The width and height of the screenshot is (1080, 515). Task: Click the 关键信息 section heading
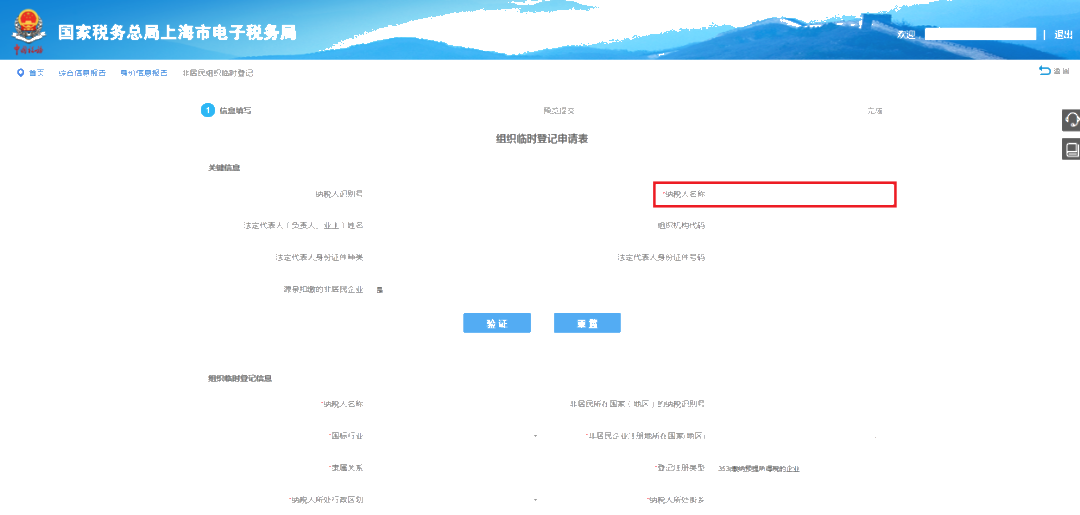click(x=225, y=167)
